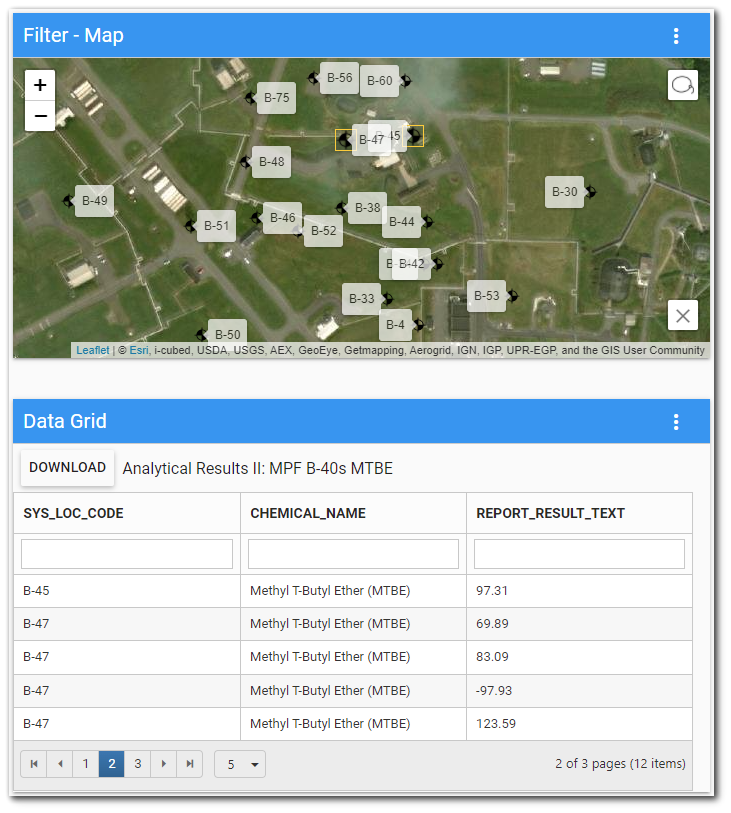731x813 pixels.
Task: Select the B-75 location marker
Action: pos(250,97)
